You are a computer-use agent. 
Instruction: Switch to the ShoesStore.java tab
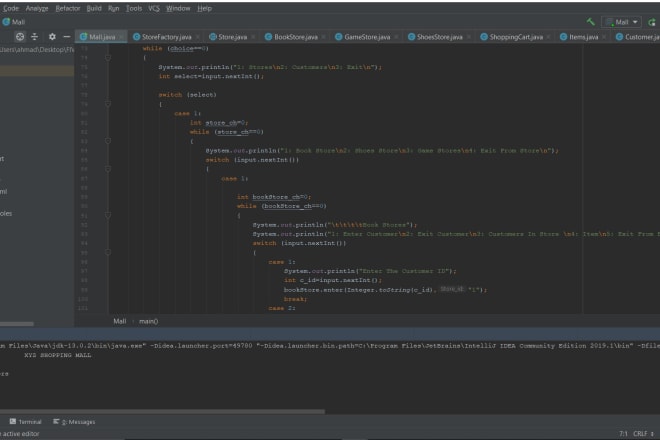click(439, 37)
